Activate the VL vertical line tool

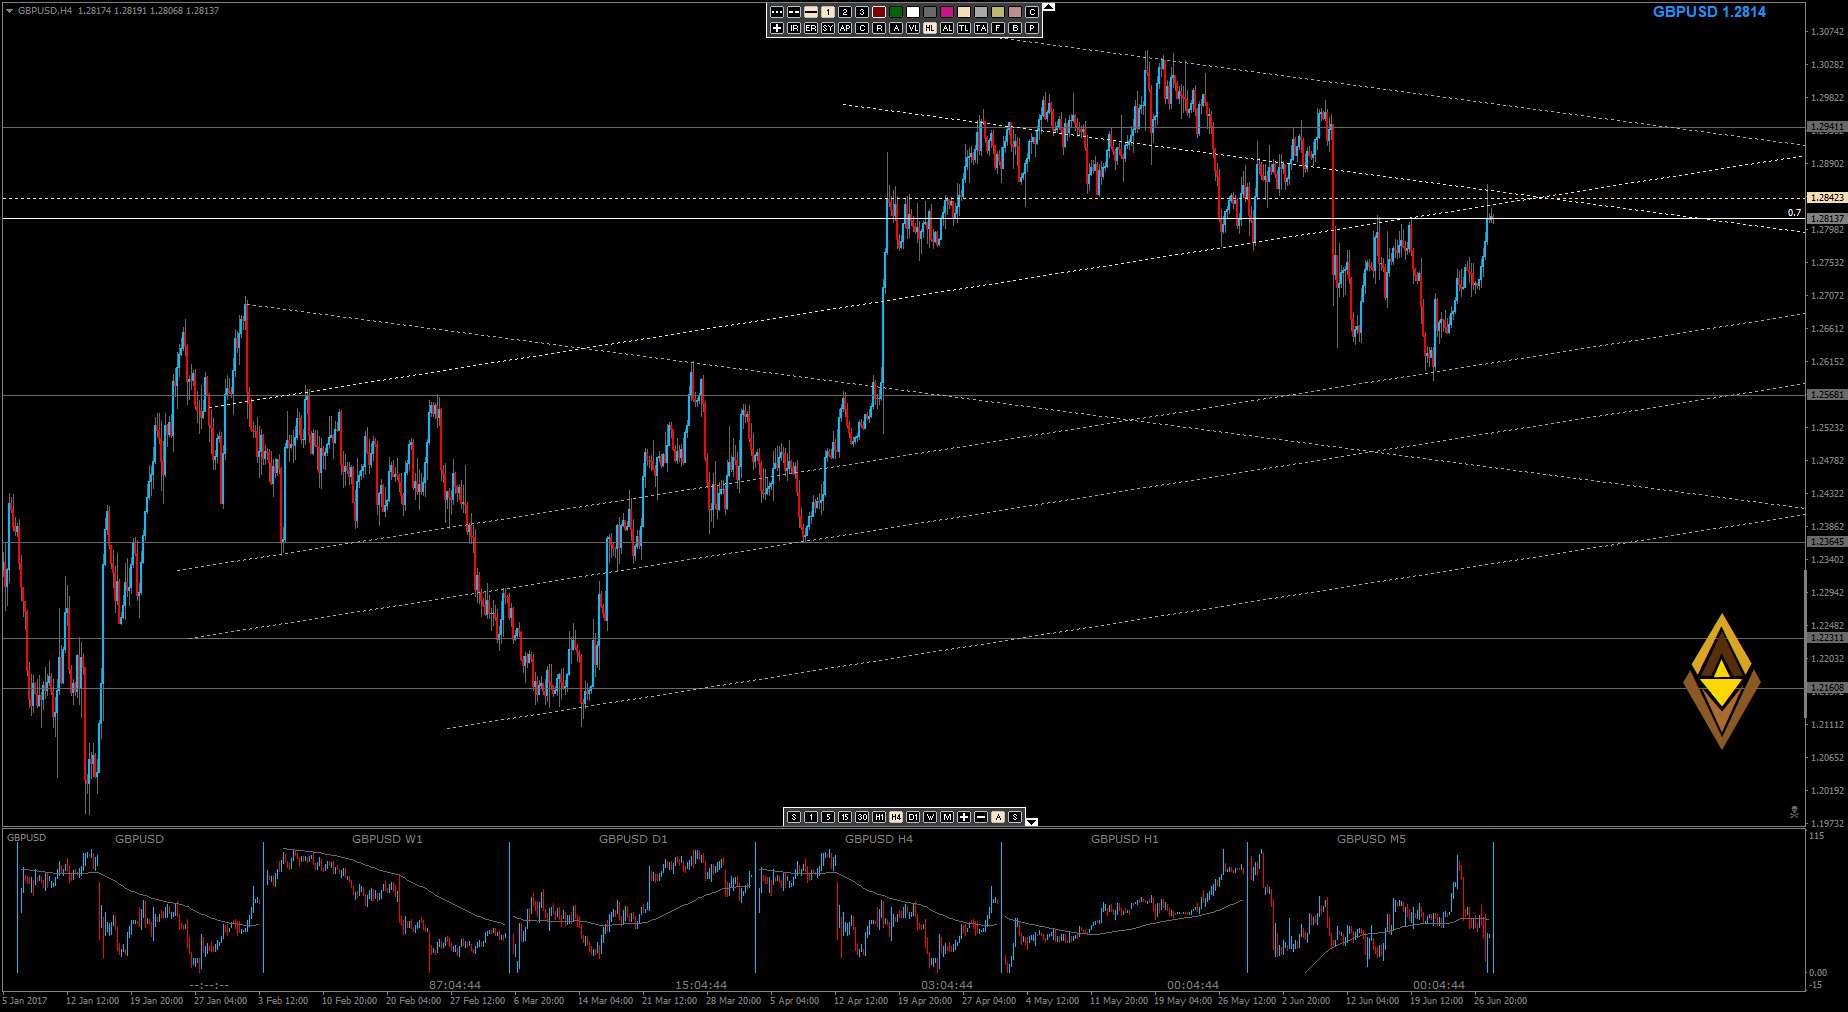pos(913,28)
